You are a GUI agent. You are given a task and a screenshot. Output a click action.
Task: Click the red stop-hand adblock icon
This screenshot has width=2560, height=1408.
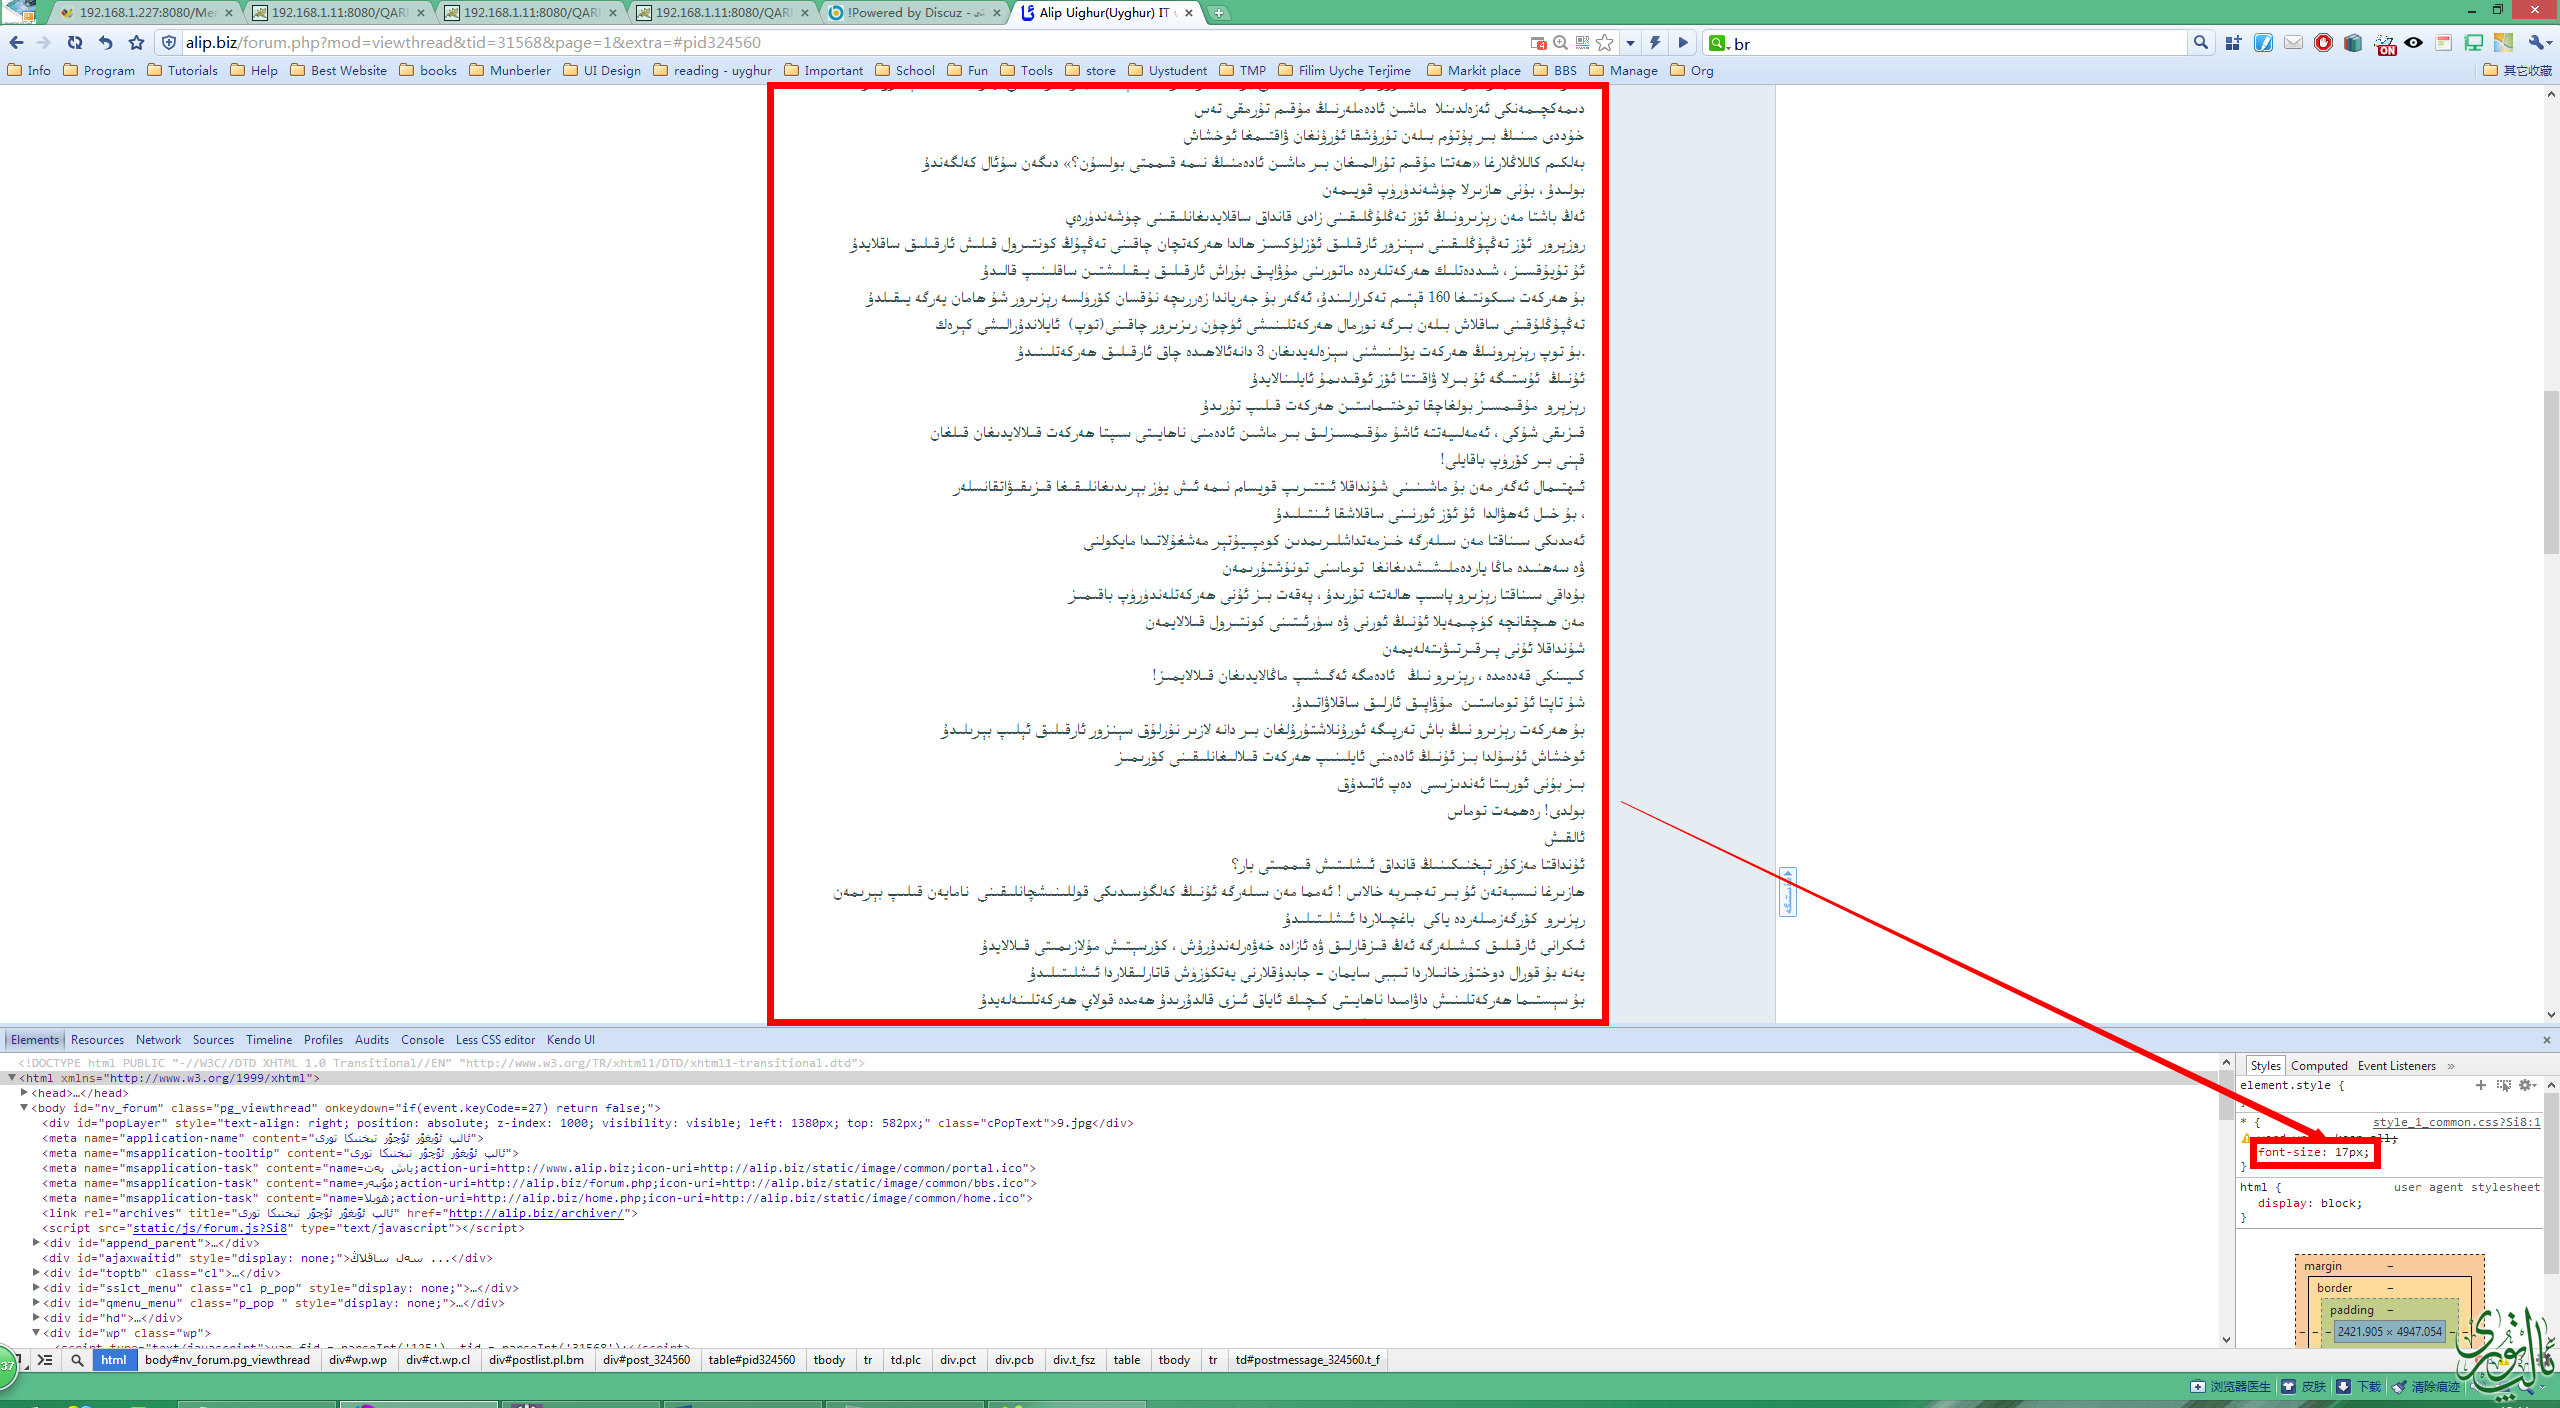[x=2323, y=43]
